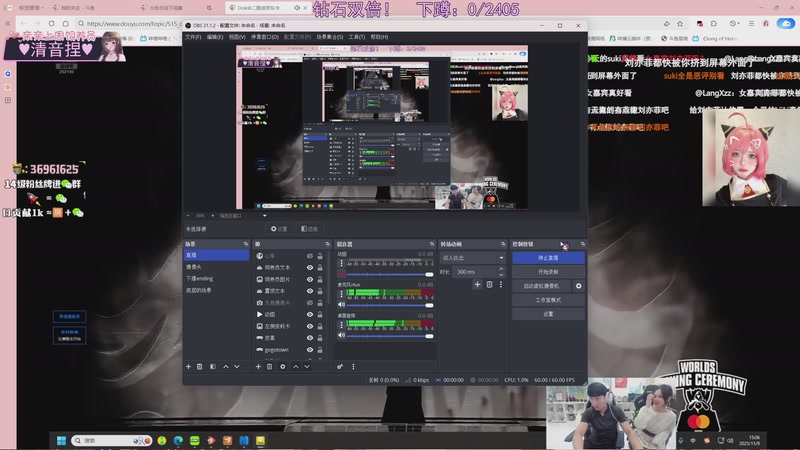Undock the Scenes panel icon

tap(246, 244)
